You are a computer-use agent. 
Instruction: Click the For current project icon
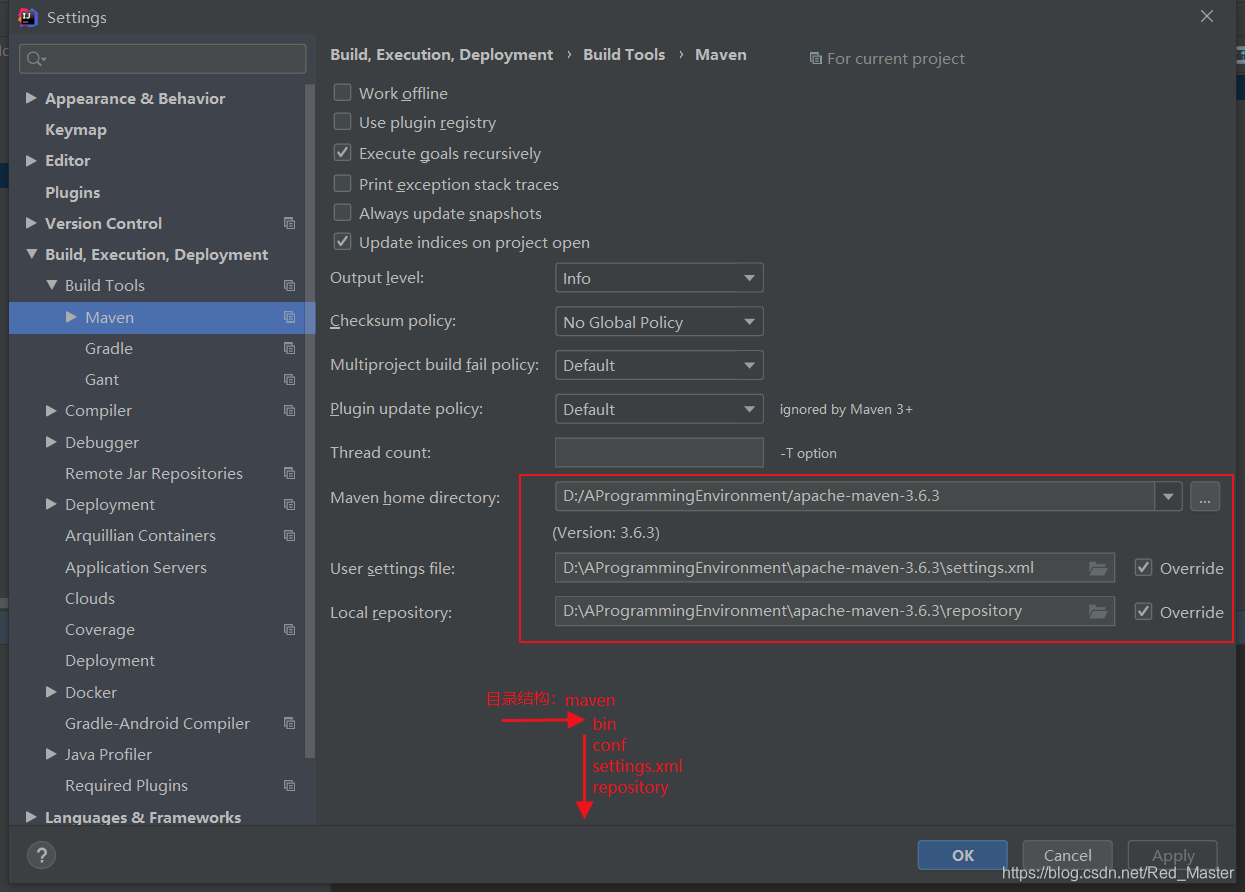816,59
